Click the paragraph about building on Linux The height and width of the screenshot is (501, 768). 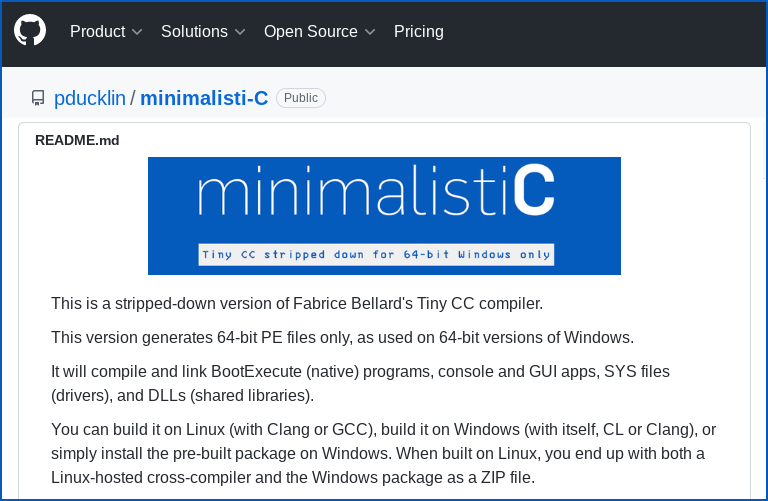coord(383,454)
